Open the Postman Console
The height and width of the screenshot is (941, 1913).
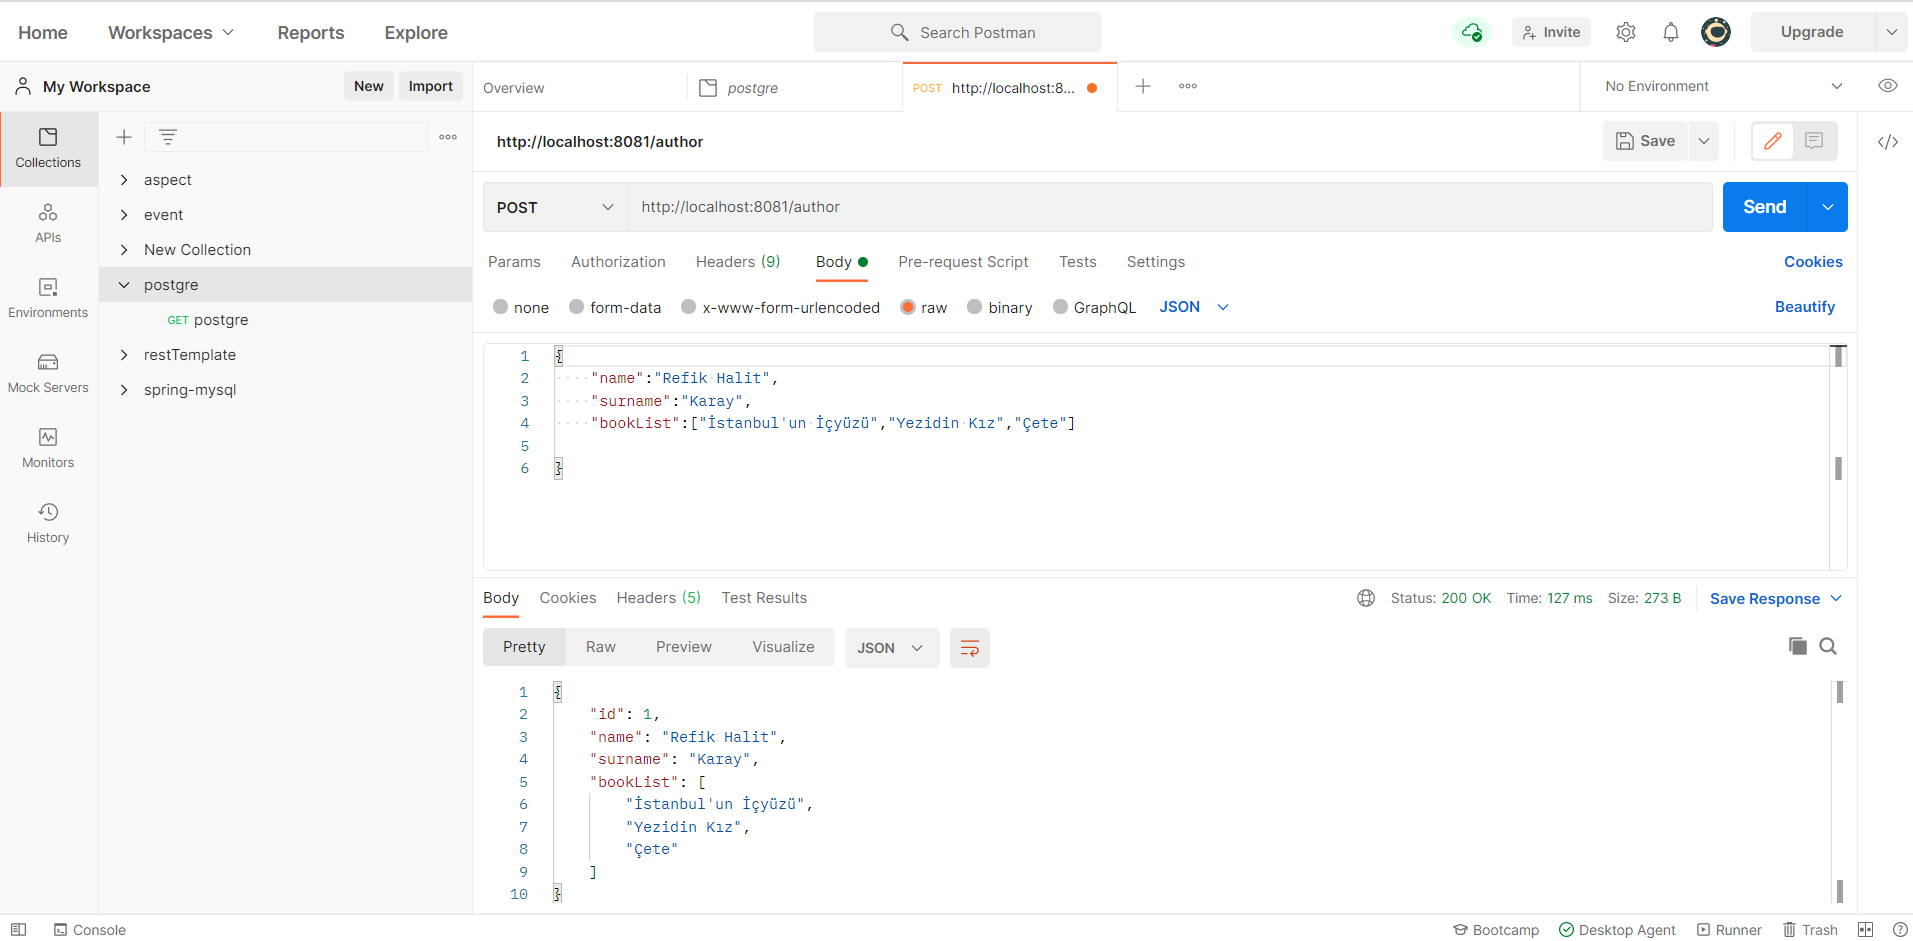tap(90, 929)
